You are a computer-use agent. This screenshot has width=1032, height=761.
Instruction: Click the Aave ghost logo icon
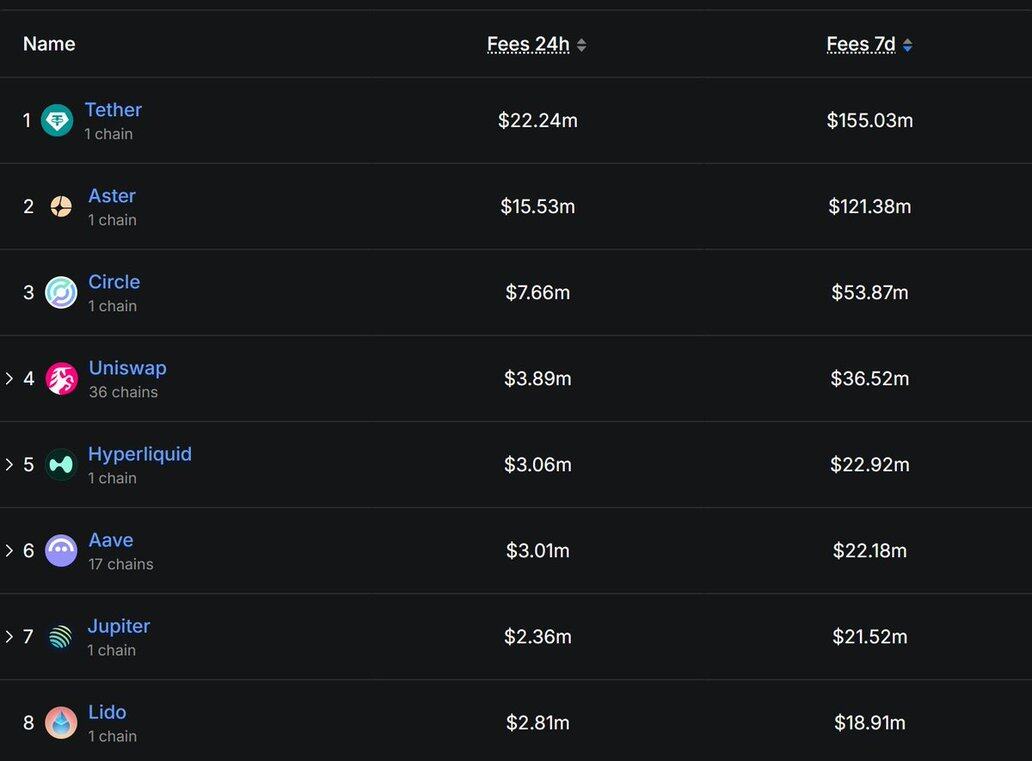tap(61, 551)
